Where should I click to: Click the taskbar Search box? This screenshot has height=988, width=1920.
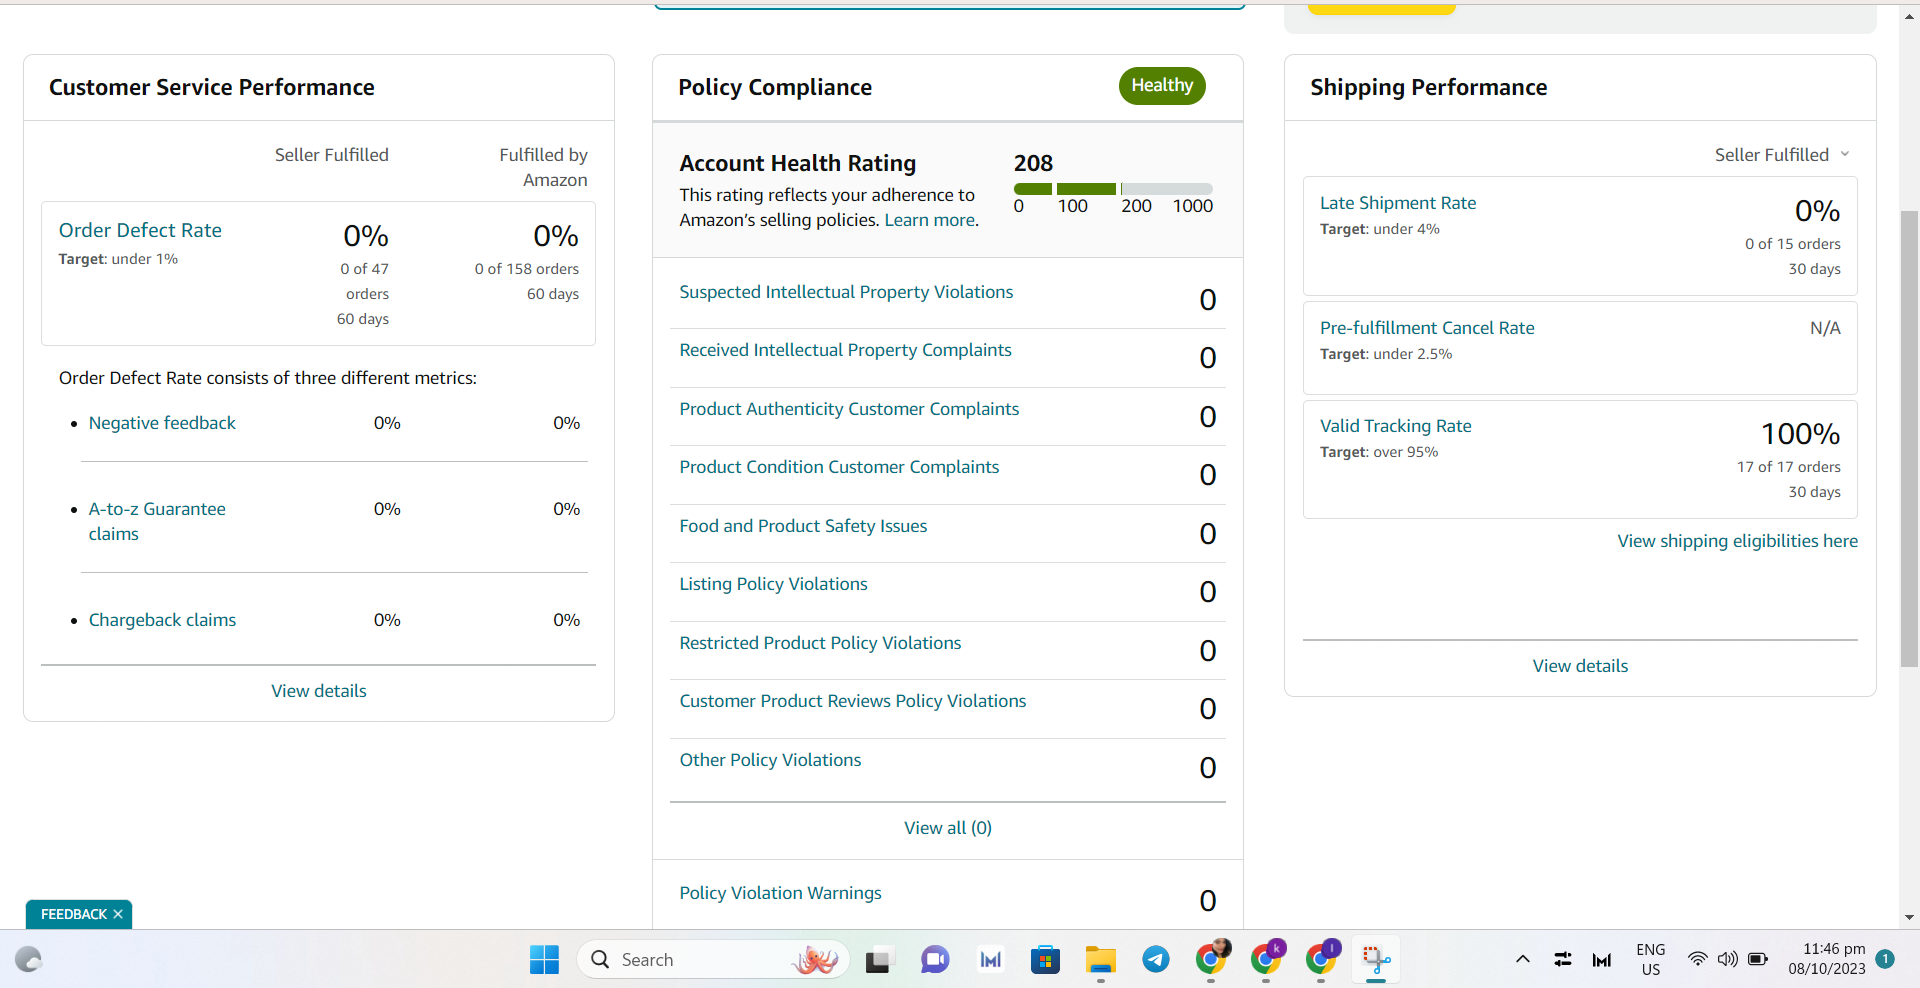point(713,960)
